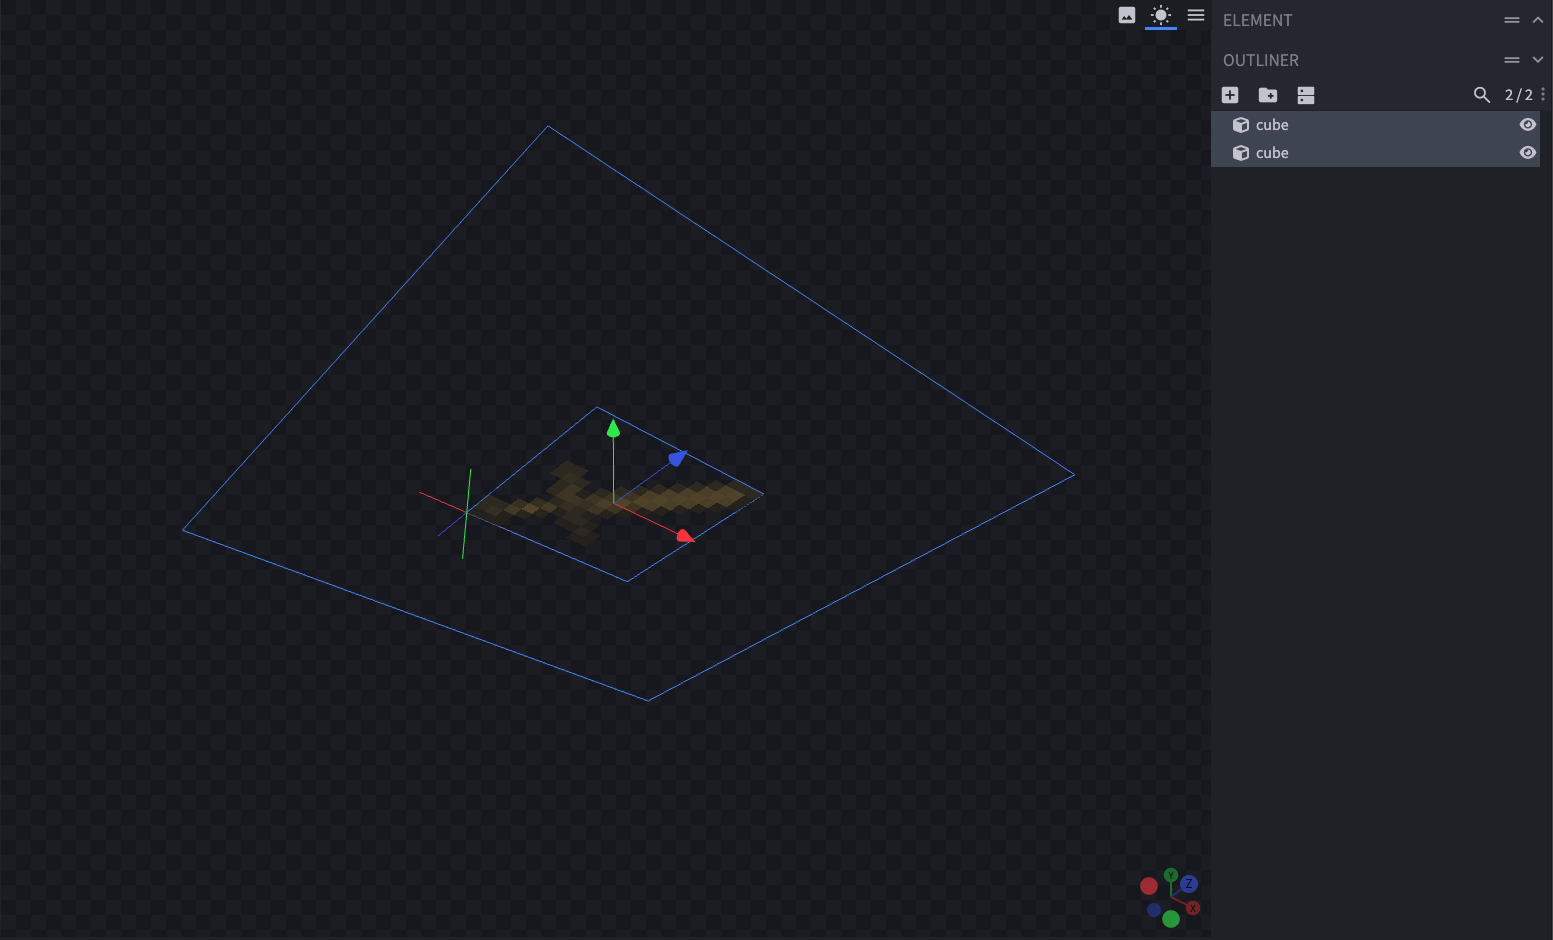Hide the second cube with its eye icon

tap(1528, 153)
